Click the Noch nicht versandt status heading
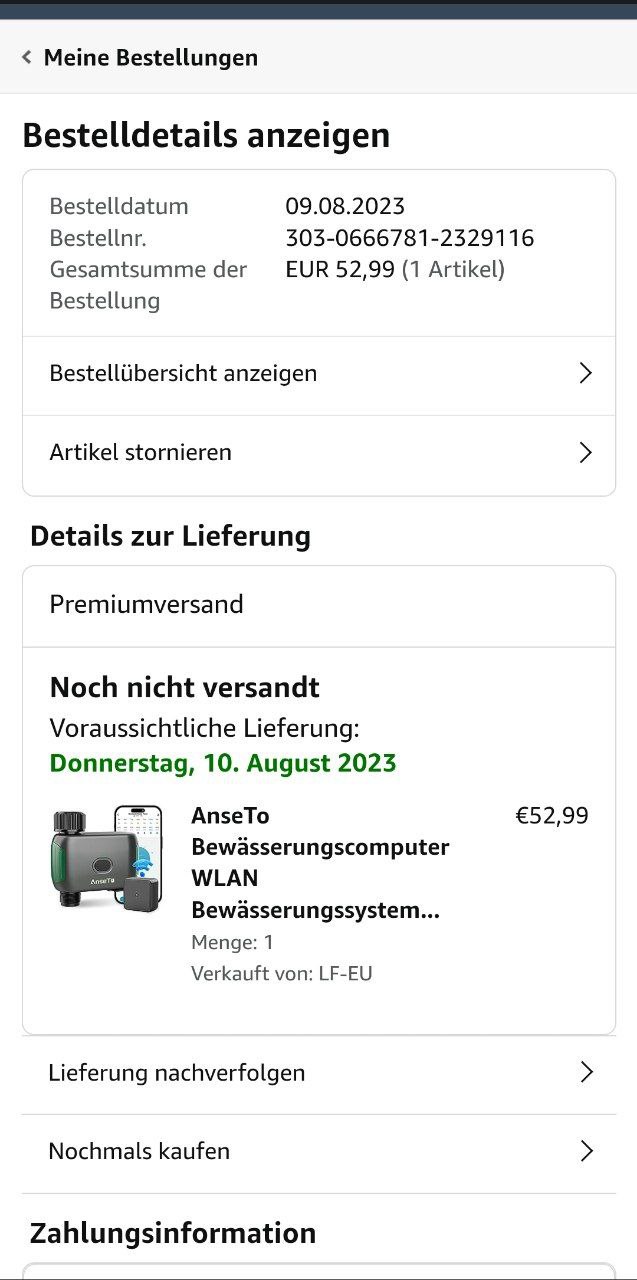This screenshot has height=1280, width=637. point(185,688)
